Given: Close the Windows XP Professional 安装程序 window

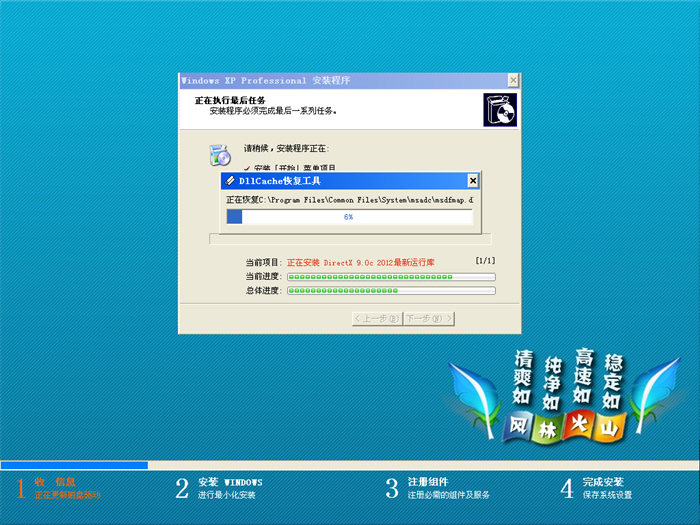Looking at the screenshot, I should pos(513,80).
